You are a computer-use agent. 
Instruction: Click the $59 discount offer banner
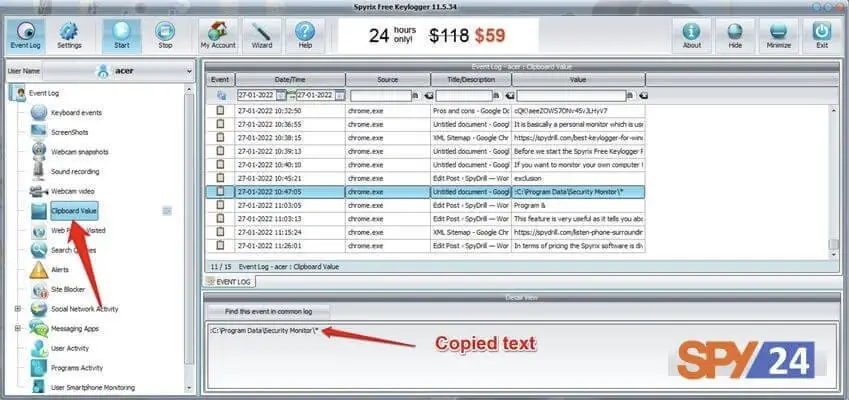click(438, 36)
